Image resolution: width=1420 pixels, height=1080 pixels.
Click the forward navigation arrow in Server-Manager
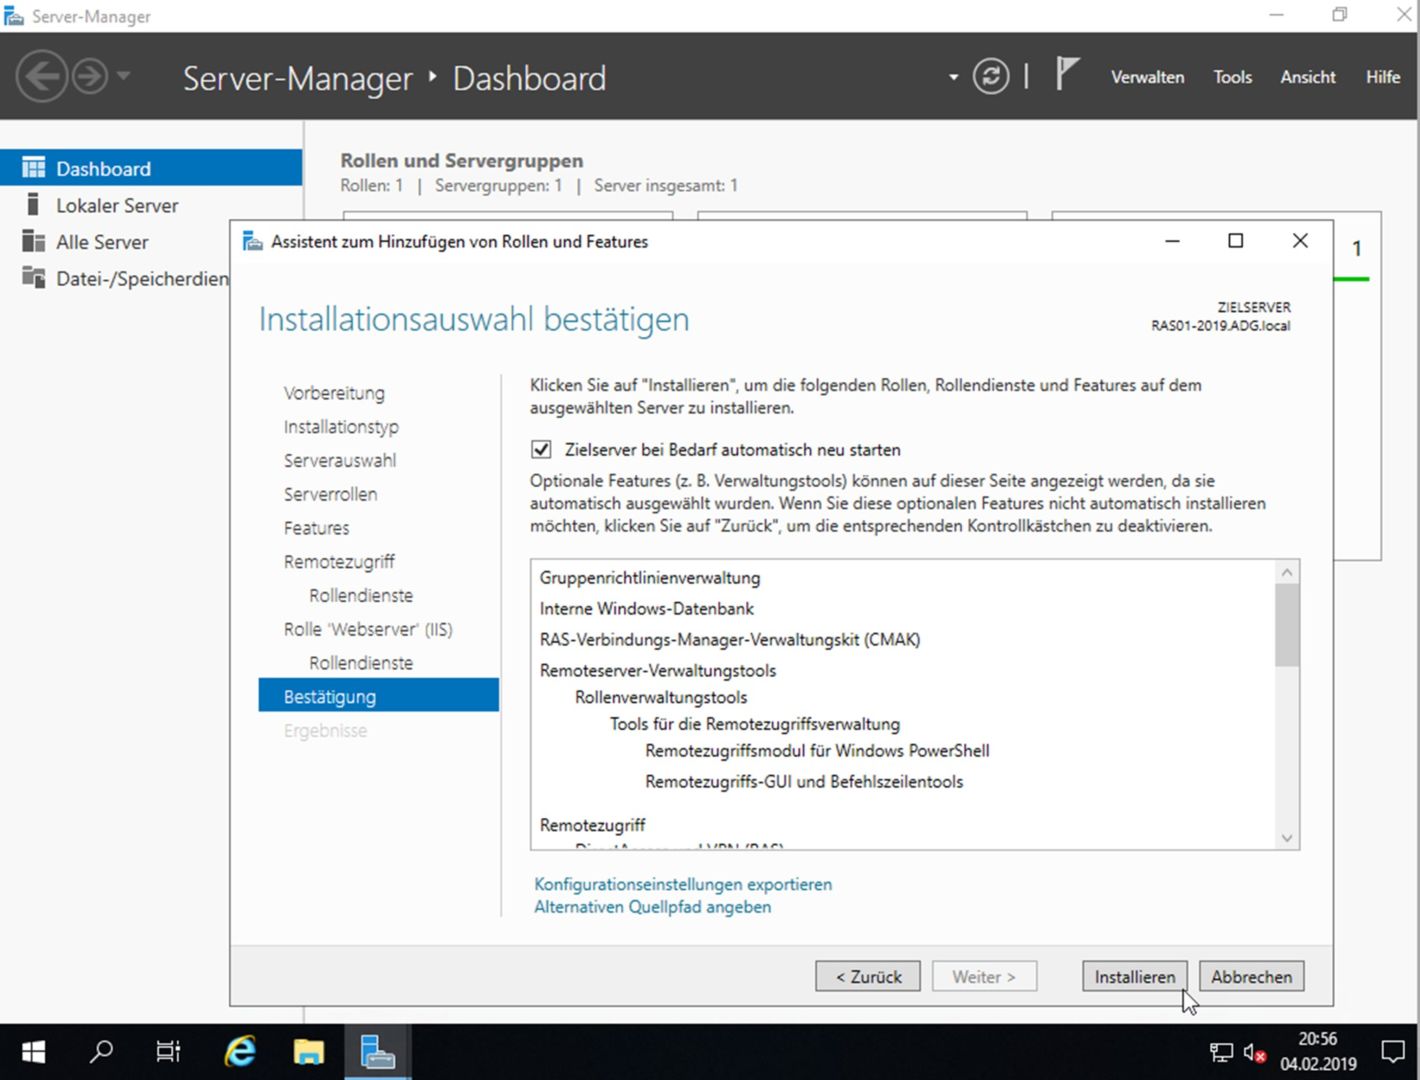[x=90, y=76]
